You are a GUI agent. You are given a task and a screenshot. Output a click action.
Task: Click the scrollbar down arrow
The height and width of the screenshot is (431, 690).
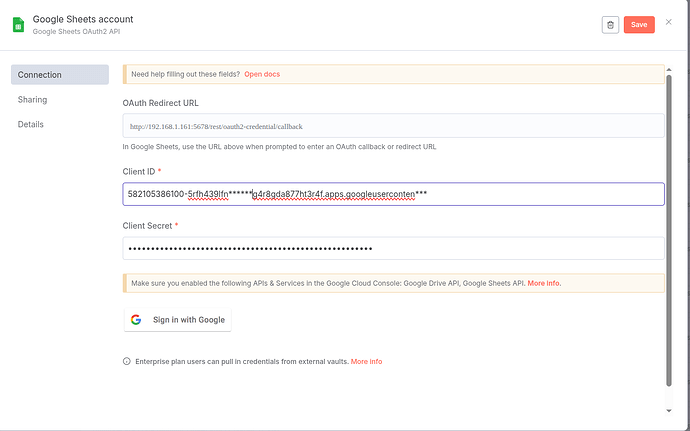click(x=669, y=411)
